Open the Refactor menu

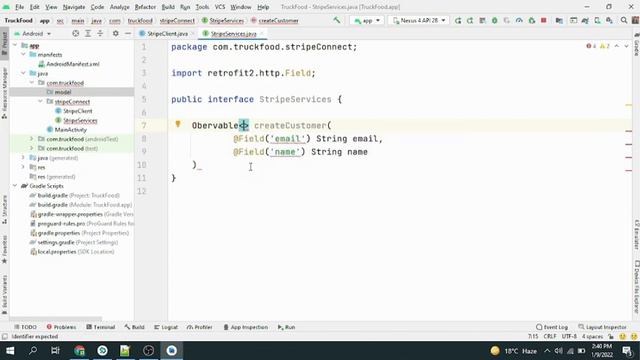145,7
